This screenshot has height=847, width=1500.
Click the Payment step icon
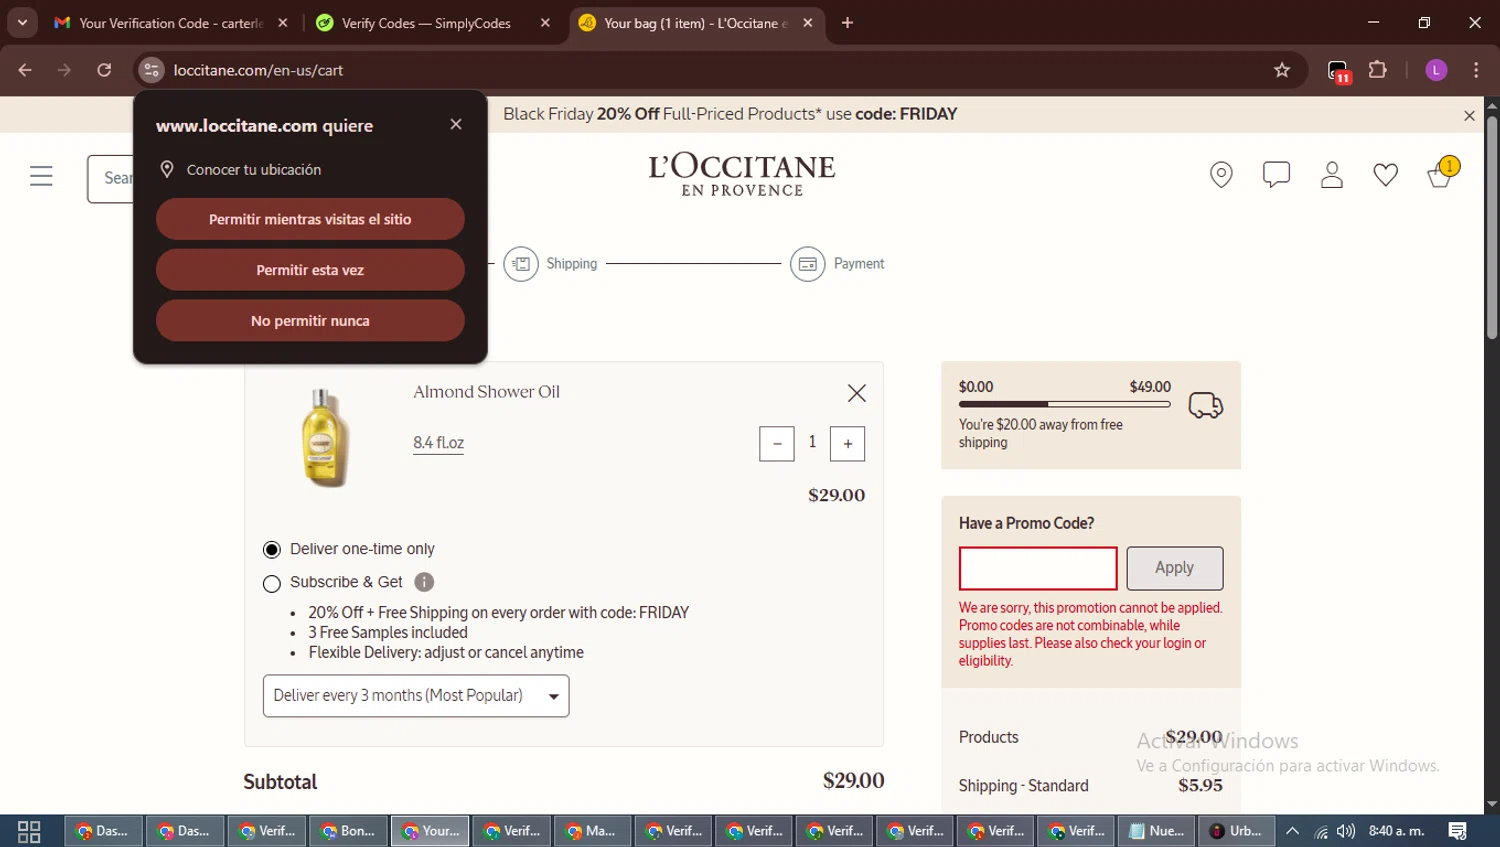[808, 264]
